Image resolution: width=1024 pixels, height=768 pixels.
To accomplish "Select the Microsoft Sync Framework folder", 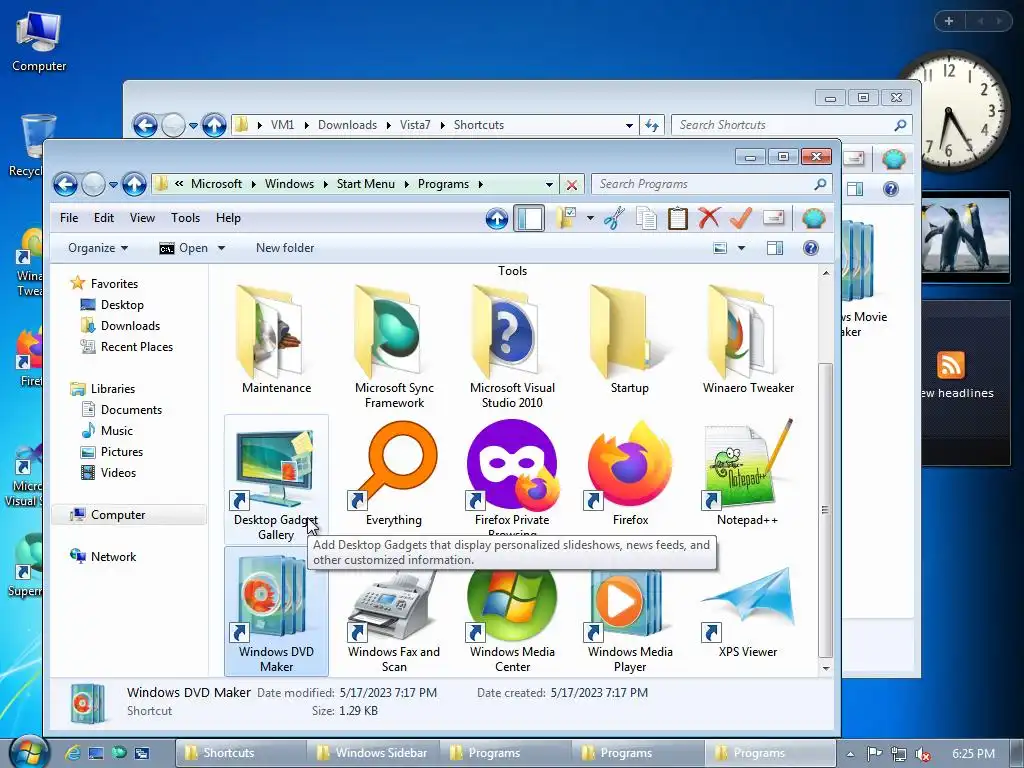I will 394,346.
